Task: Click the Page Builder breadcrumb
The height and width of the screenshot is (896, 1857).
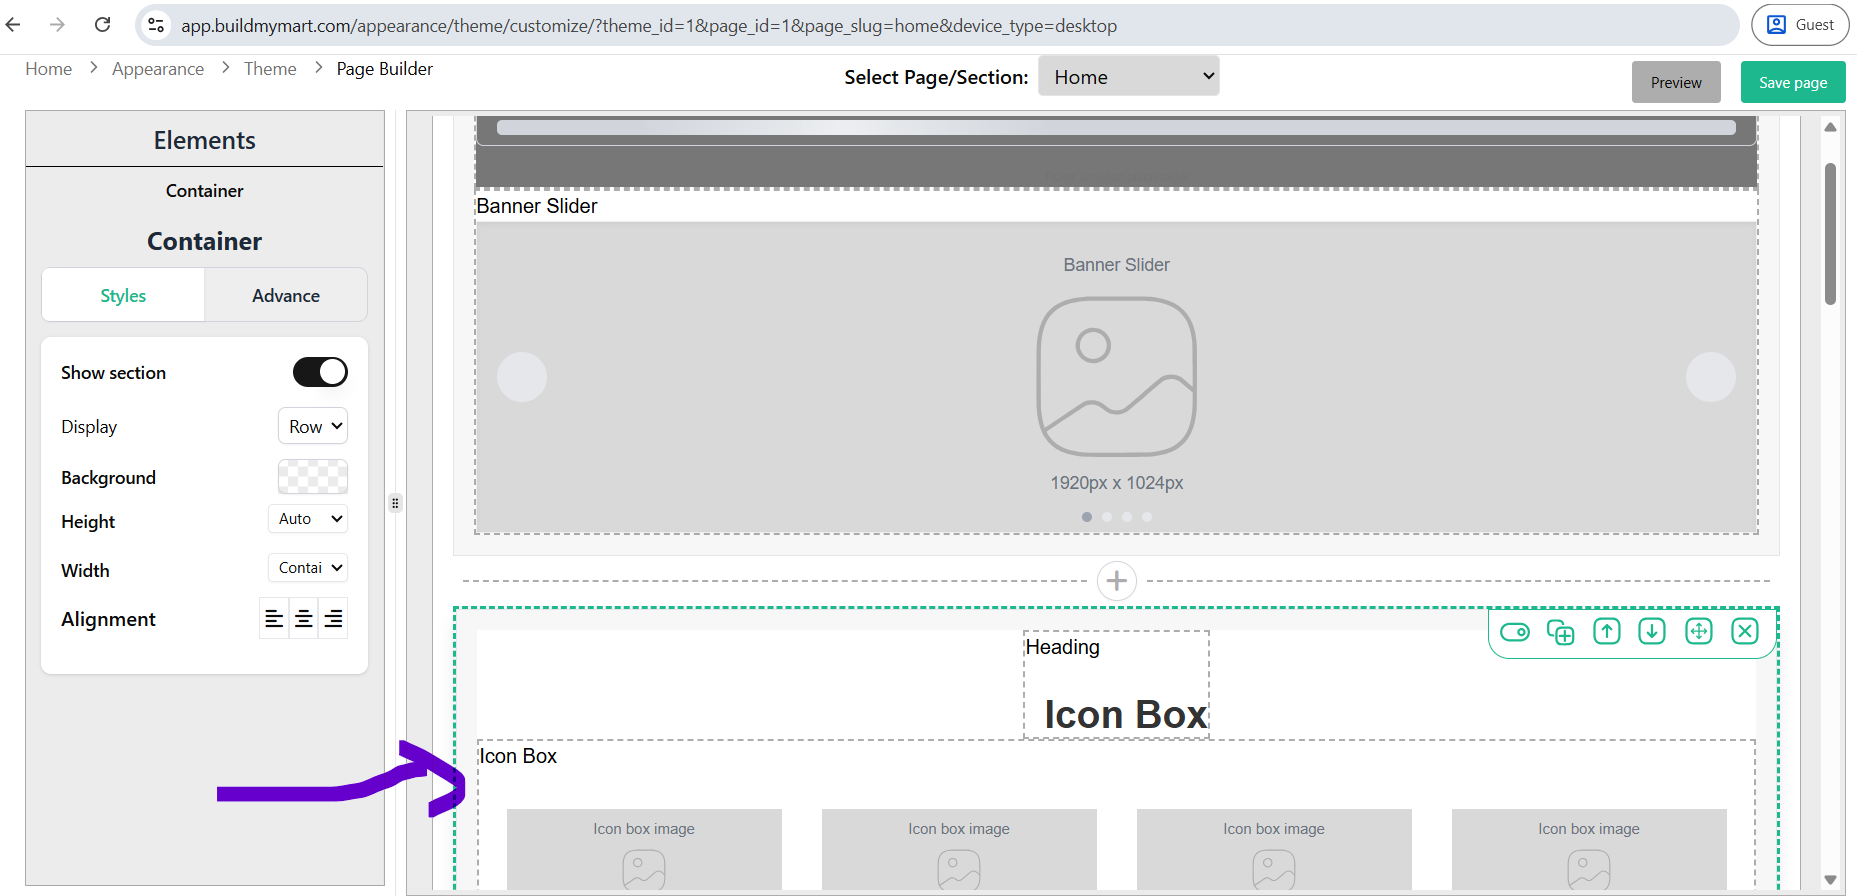Action: pos(385,69)
